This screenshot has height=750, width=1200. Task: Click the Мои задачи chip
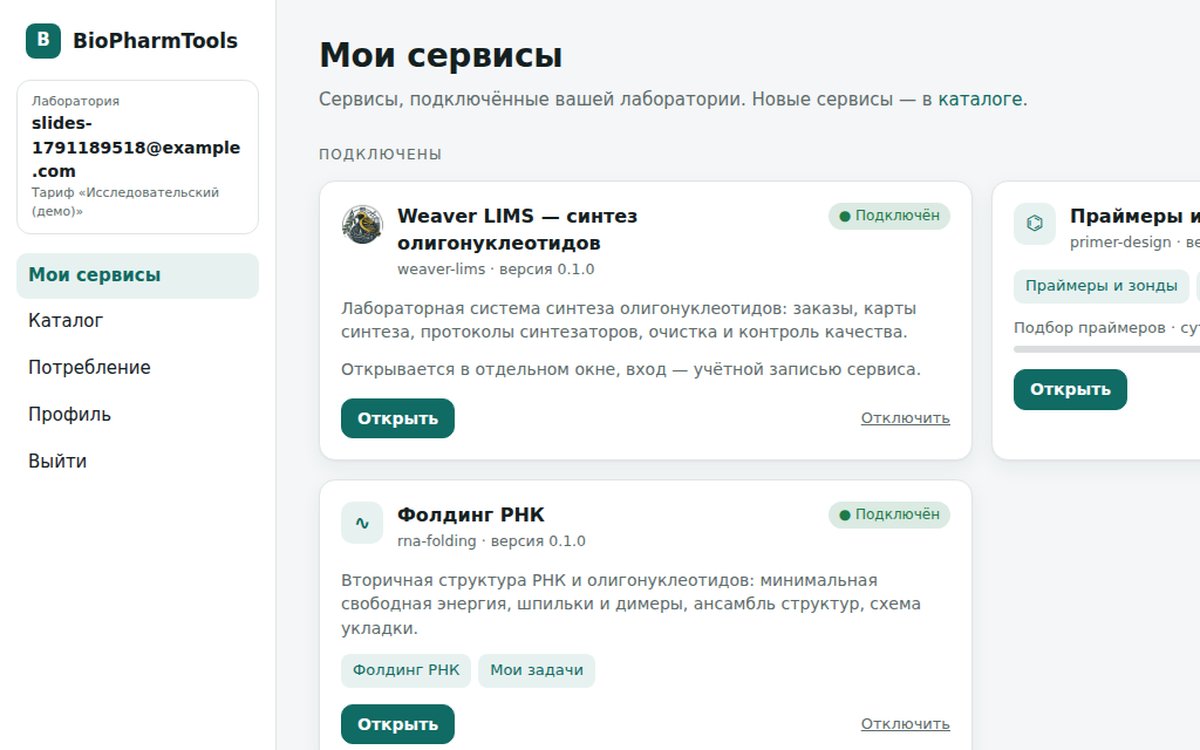(x=537, y=670)
